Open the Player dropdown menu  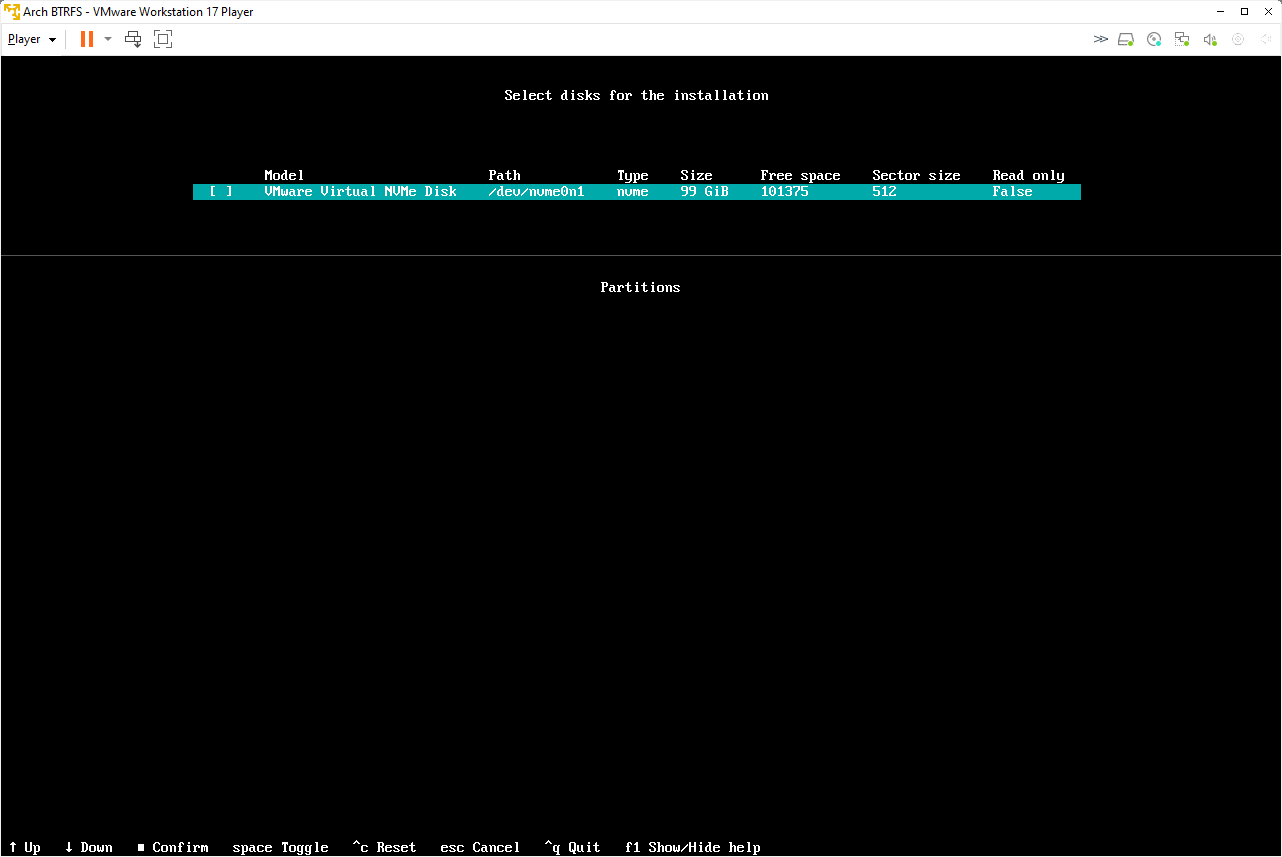pyautogui.click(x=32, y=39)
